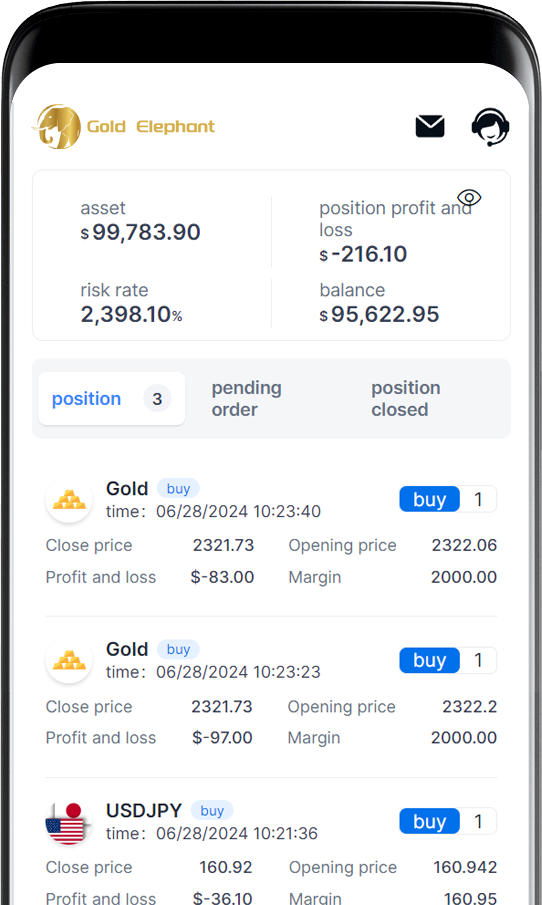This screenshot has height=905, width=542.
Task: Tap small buy tag beside USDJPY name
Action: [x=212, y=811]
